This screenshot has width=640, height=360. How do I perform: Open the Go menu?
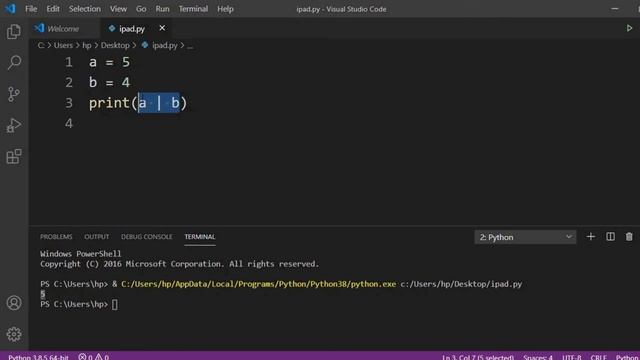pyautogui.click(x=141, y=9)
